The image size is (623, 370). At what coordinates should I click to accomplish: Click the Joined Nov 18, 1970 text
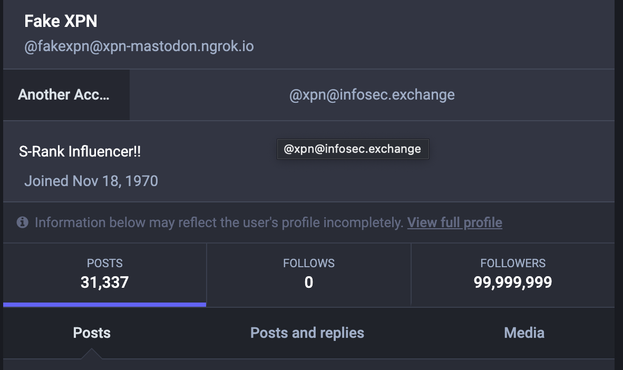(x=91, y=181)
